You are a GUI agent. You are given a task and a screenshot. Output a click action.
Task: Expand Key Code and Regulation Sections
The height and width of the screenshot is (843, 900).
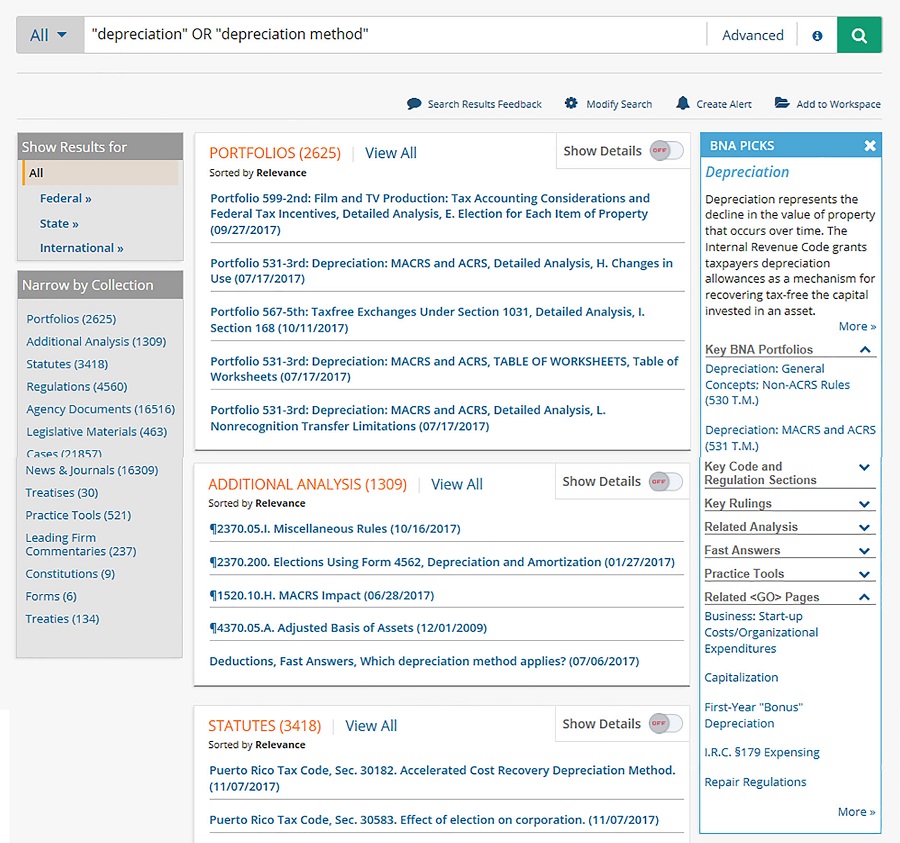(x=865, y=467)
